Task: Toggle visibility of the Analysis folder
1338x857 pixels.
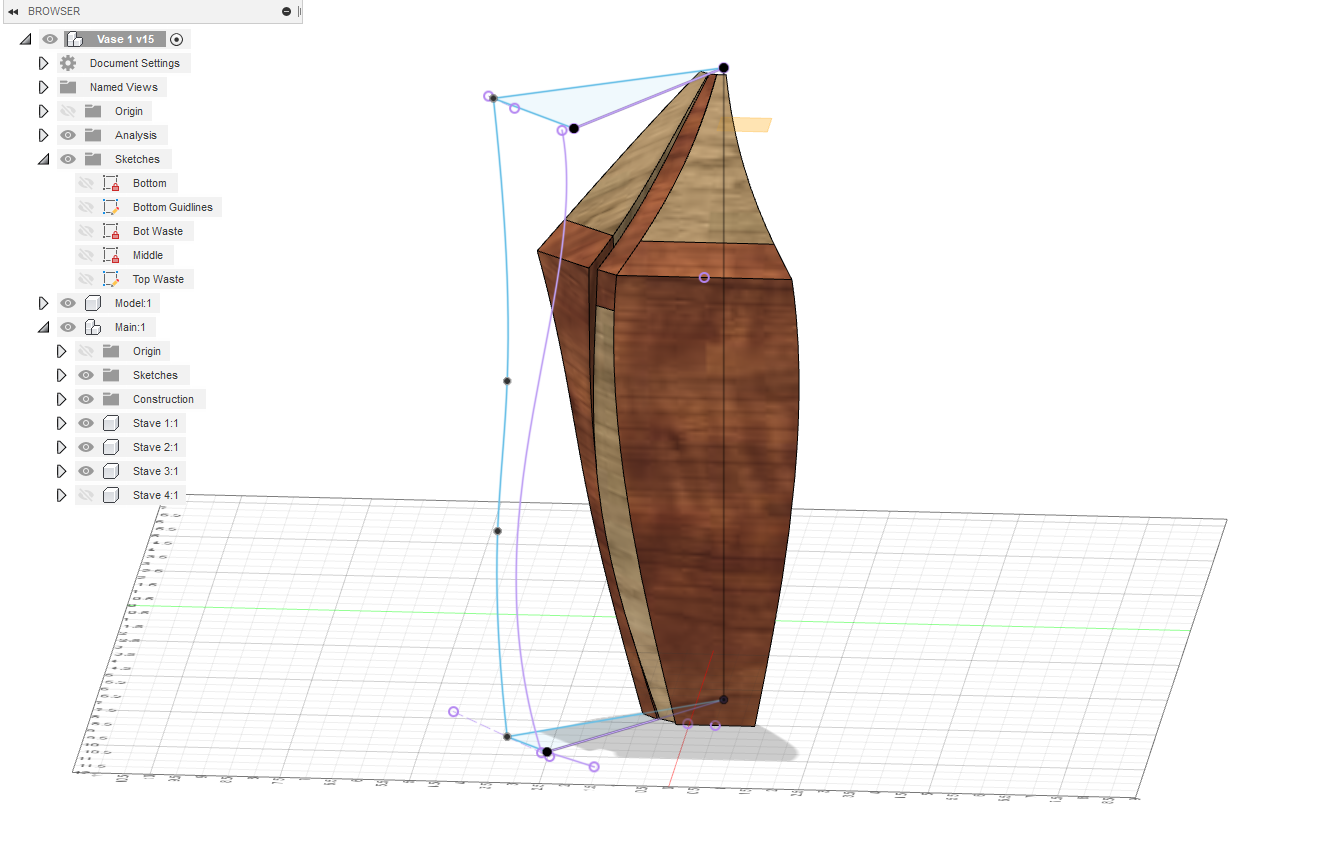Action: (x=67, y=135)
